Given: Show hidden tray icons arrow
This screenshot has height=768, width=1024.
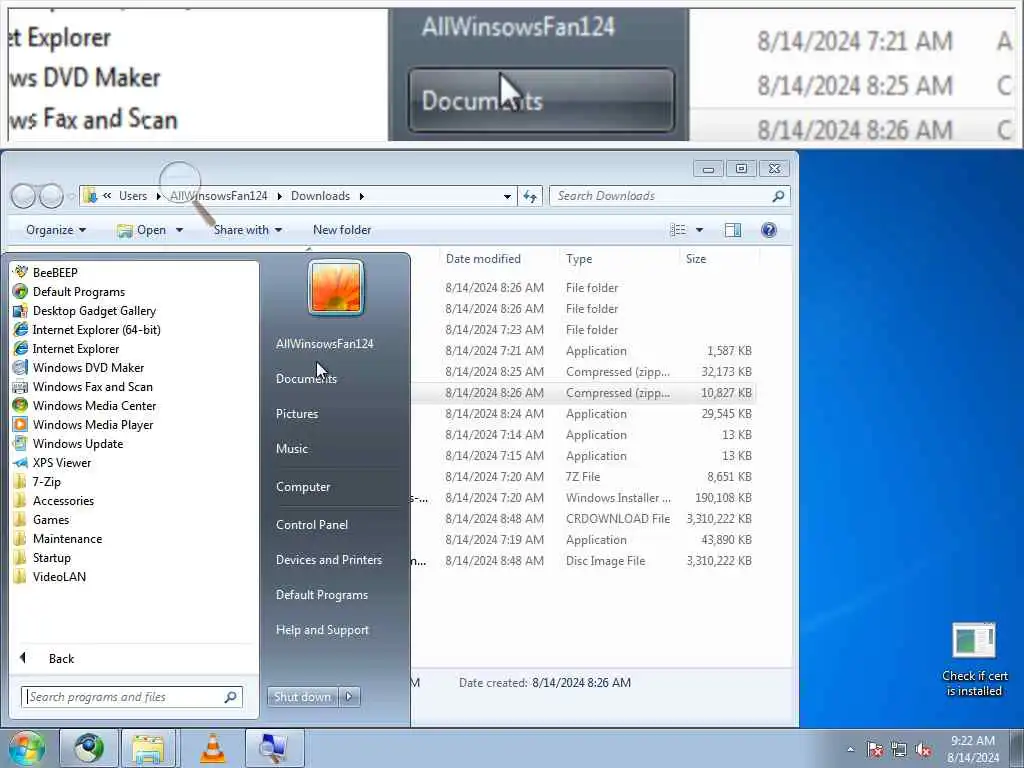Looking at the screenshot, I should 850,749.
